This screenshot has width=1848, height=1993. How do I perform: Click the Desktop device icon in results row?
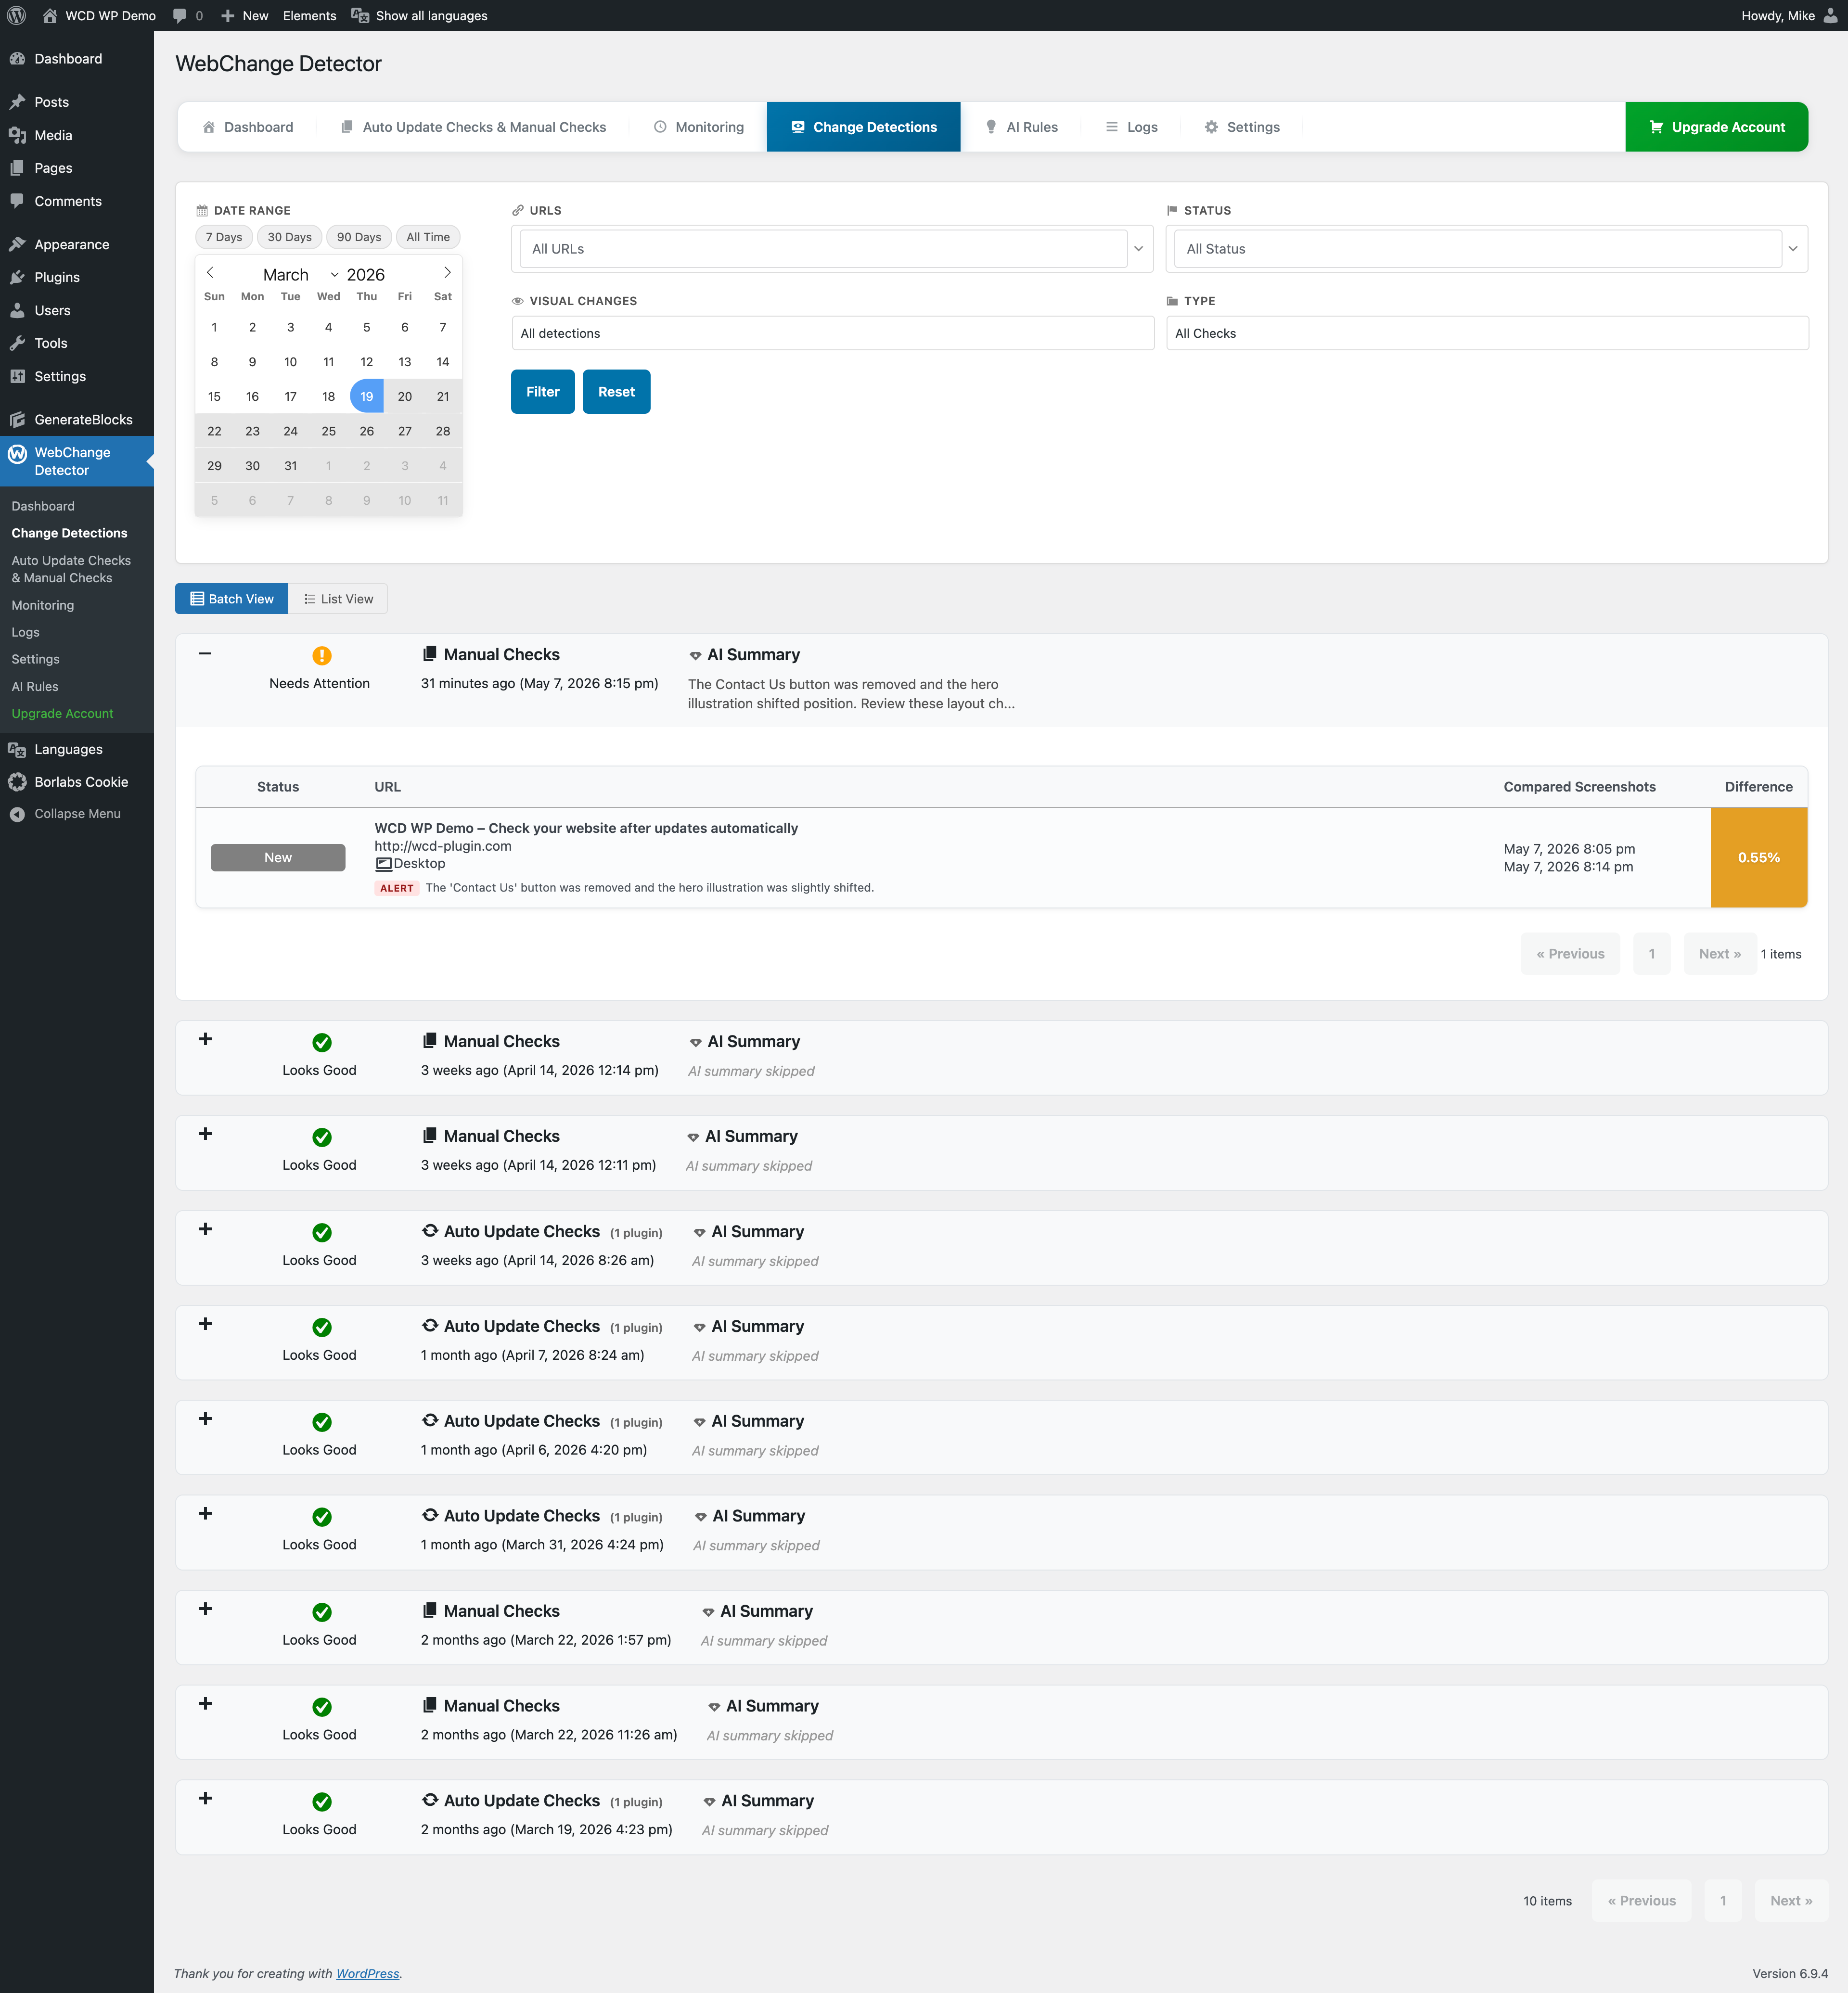pos(383,864)
